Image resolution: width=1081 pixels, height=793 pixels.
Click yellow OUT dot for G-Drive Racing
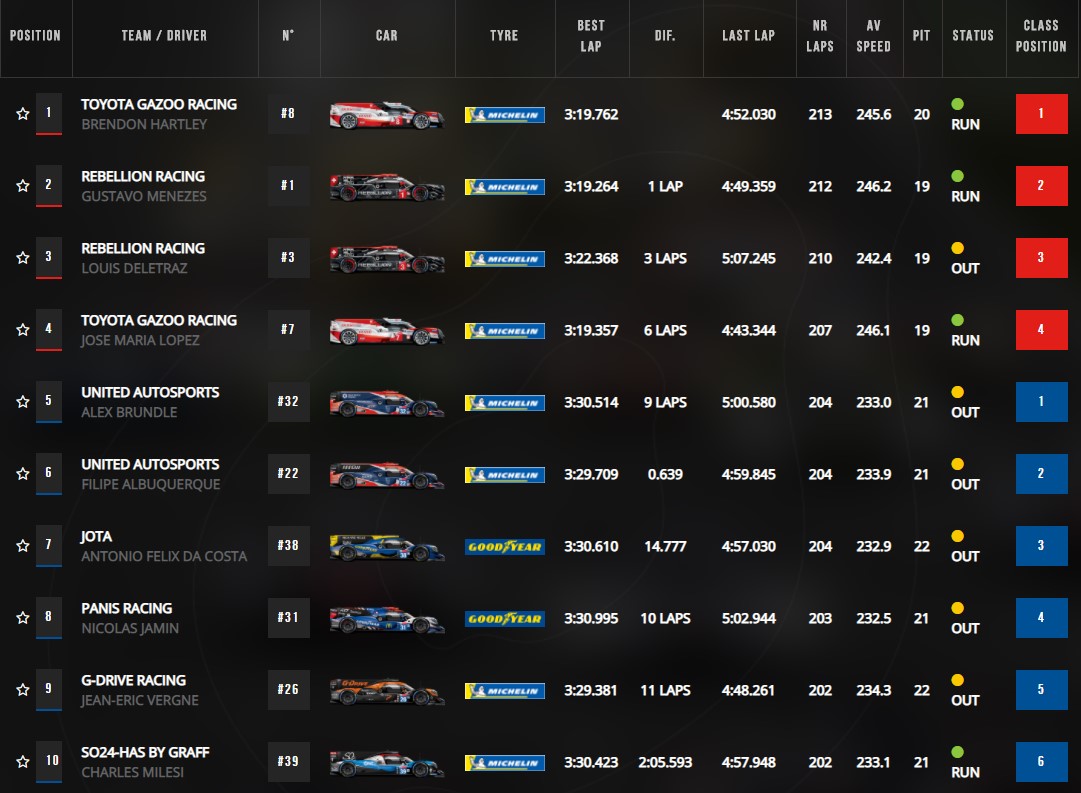(x=958, y=680)
